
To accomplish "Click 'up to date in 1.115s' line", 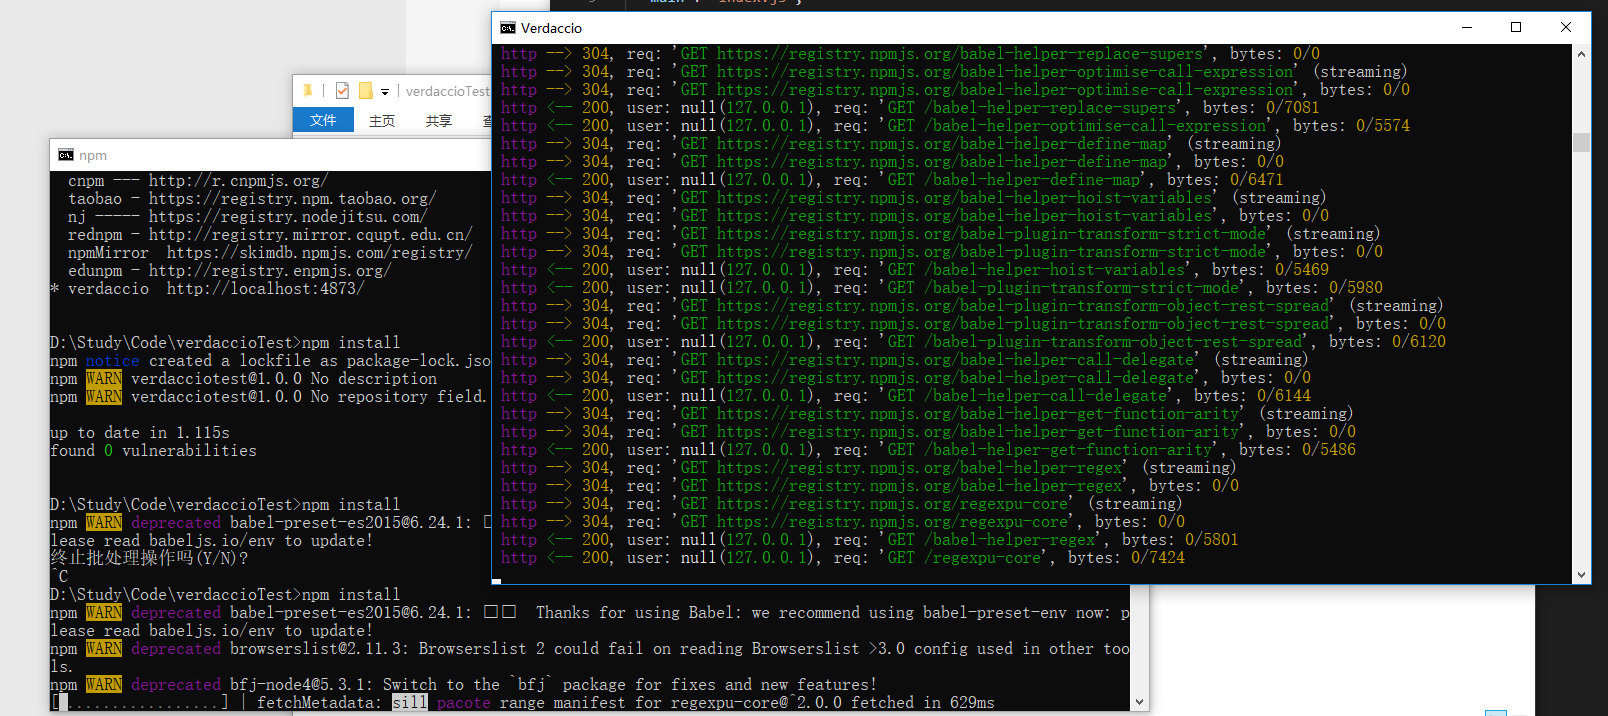I will 140,432.
